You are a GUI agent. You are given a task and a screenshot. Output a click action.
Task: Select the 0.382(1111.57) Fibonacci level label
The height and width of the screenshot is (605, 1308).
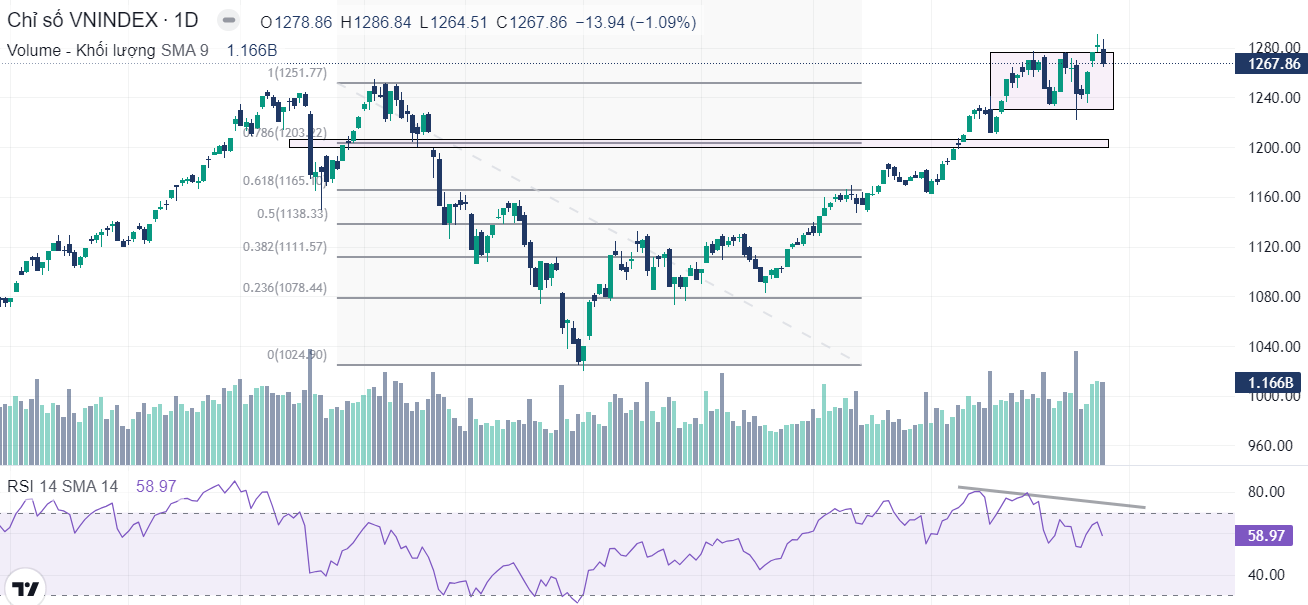point(285,247)
